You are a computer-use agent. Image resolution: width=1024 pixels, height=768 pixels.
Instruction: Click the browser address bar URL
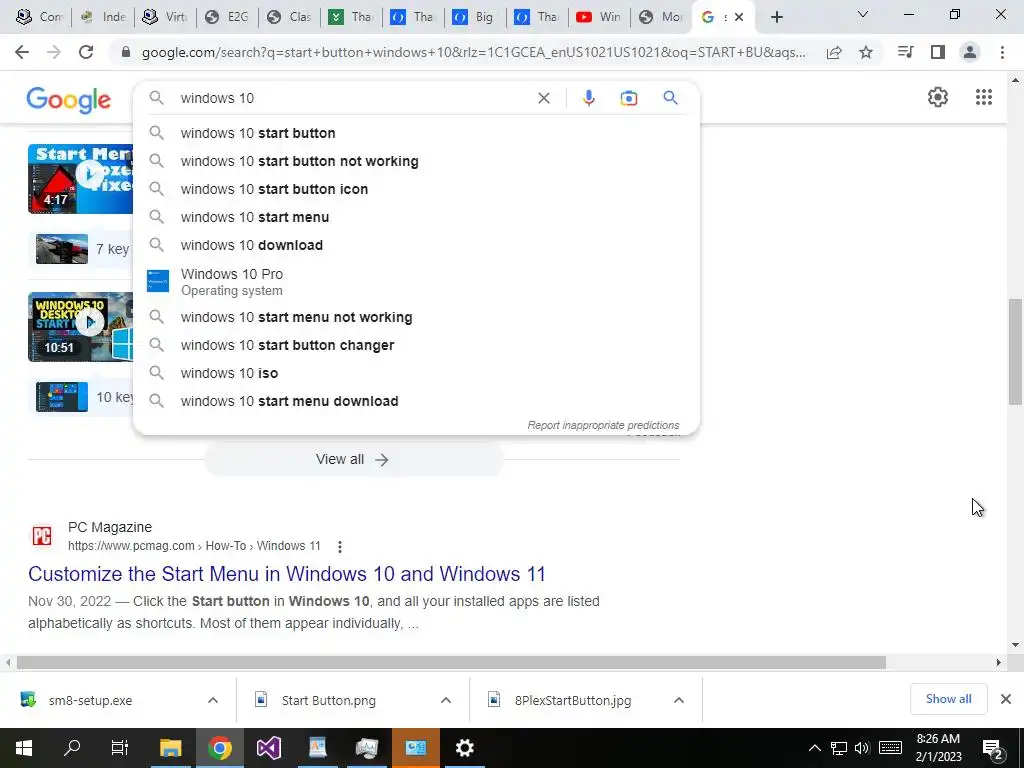(x=473, y=52)
